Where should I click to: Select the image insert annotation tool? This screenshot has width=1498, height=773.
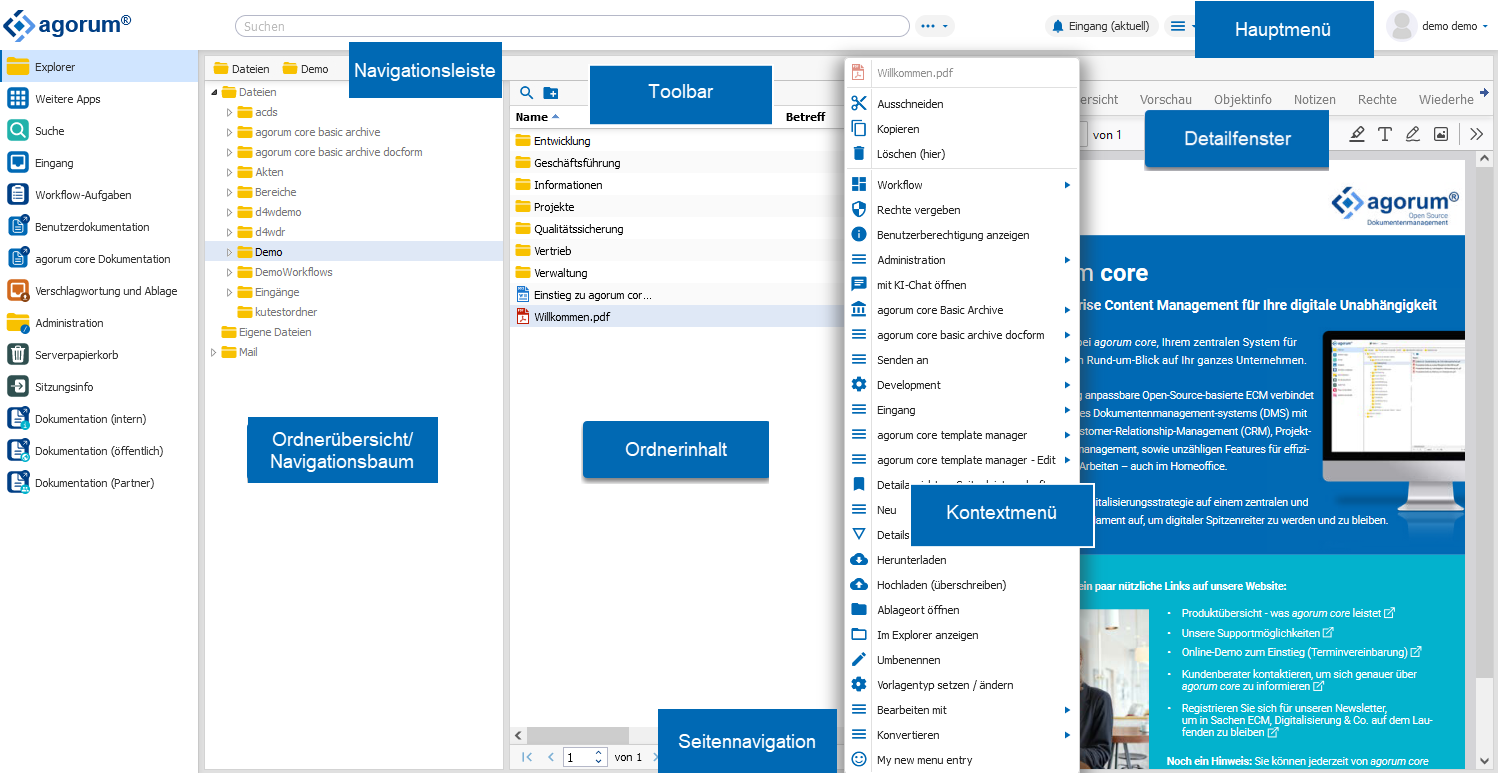1441,134
